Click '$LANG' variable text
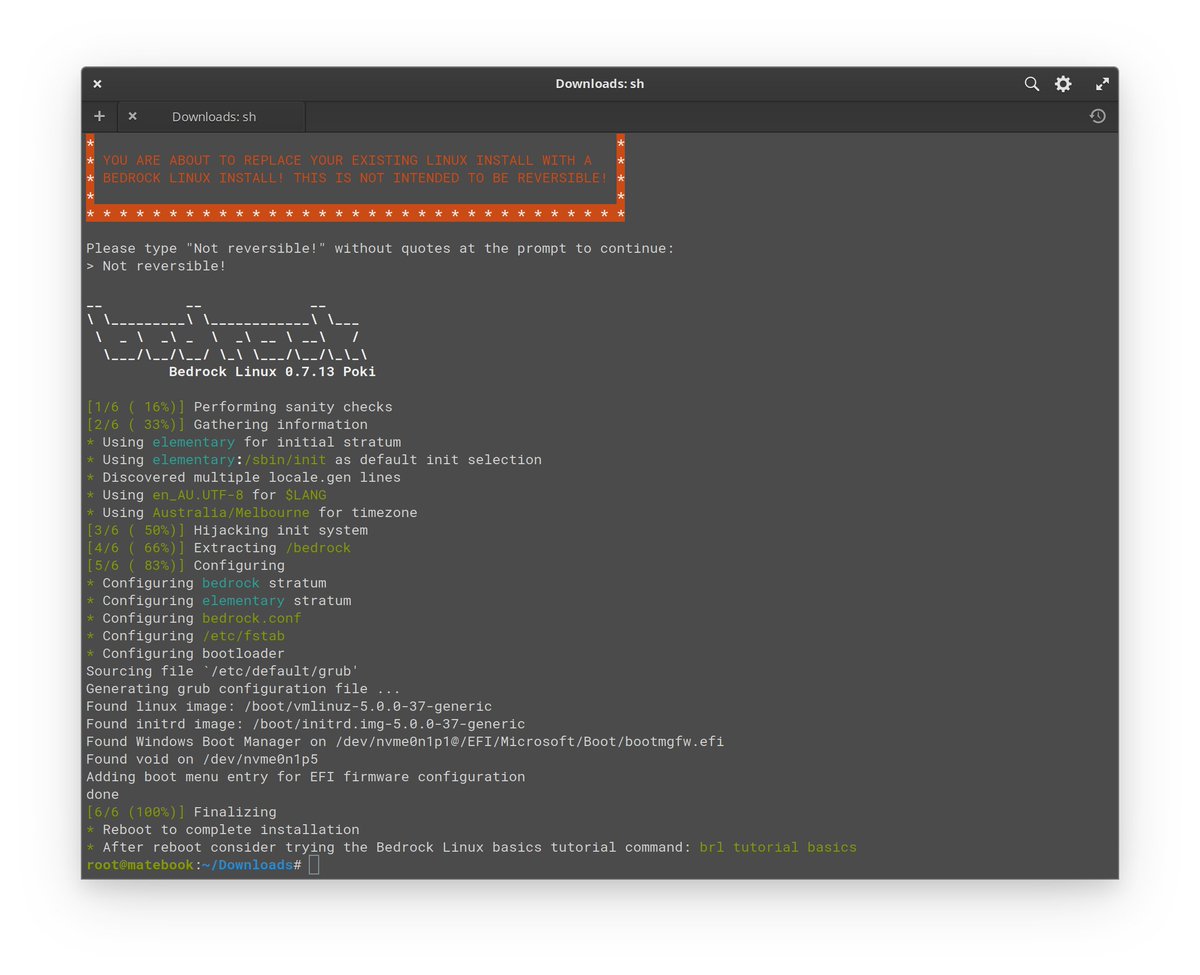Screen dimensions: 1200x975 tap(306, 495)
